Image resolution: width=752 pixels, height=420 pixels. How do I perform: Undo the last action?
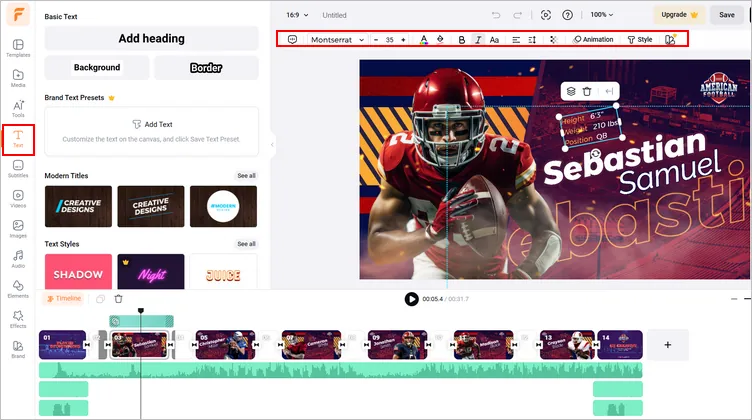(x=496, y=15)
